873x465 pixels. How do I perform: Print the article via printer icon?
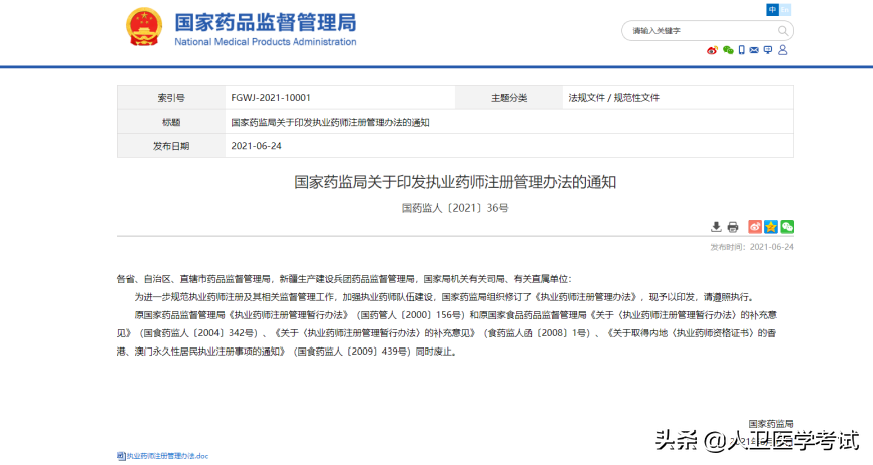tap(733, 227)
